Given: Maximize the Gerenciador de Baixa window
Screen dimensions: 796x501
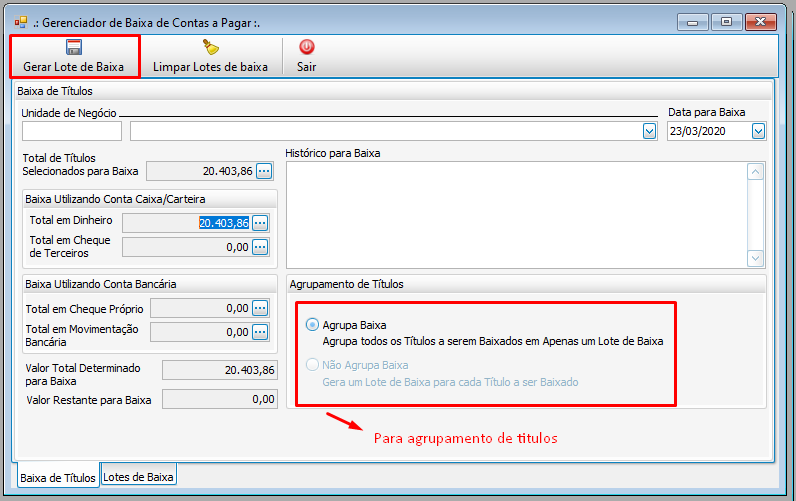Looking at the screenshot, I should 726,22.
